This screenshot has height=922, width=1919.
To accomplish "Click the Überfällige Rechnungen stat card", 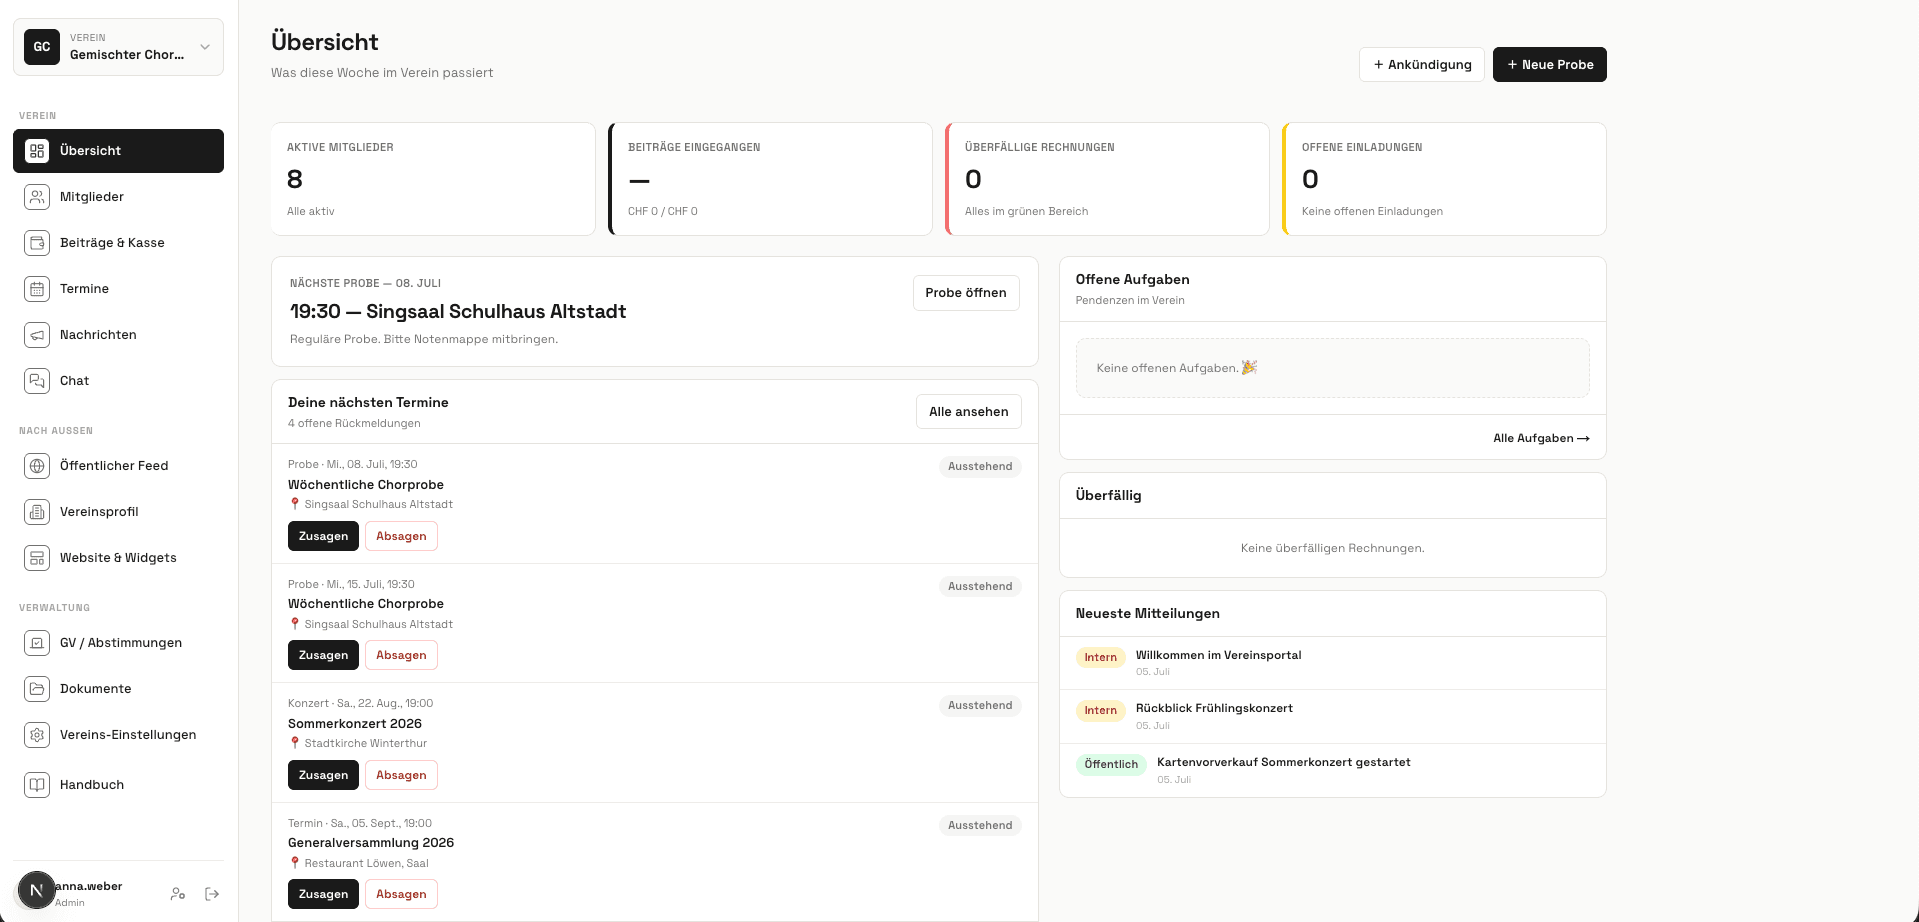I will point(1107,179).
